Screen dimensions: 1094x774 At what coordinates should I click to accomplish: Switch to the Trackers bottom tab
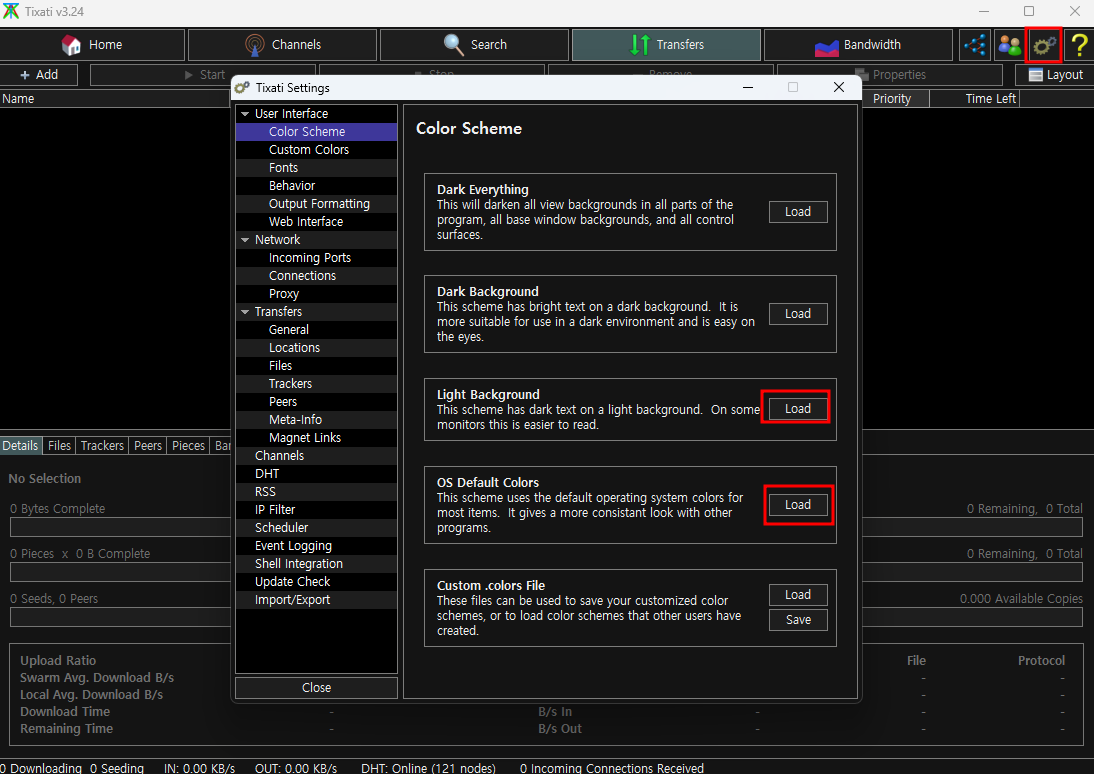click(x=102, y=445)
